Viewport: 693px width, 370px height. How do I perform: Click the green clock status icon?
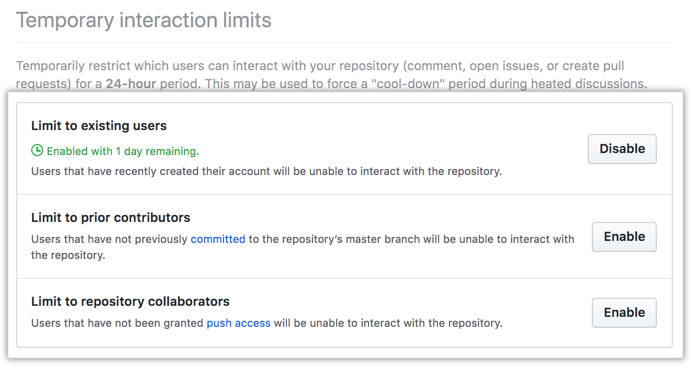click(x=37, y=151)
